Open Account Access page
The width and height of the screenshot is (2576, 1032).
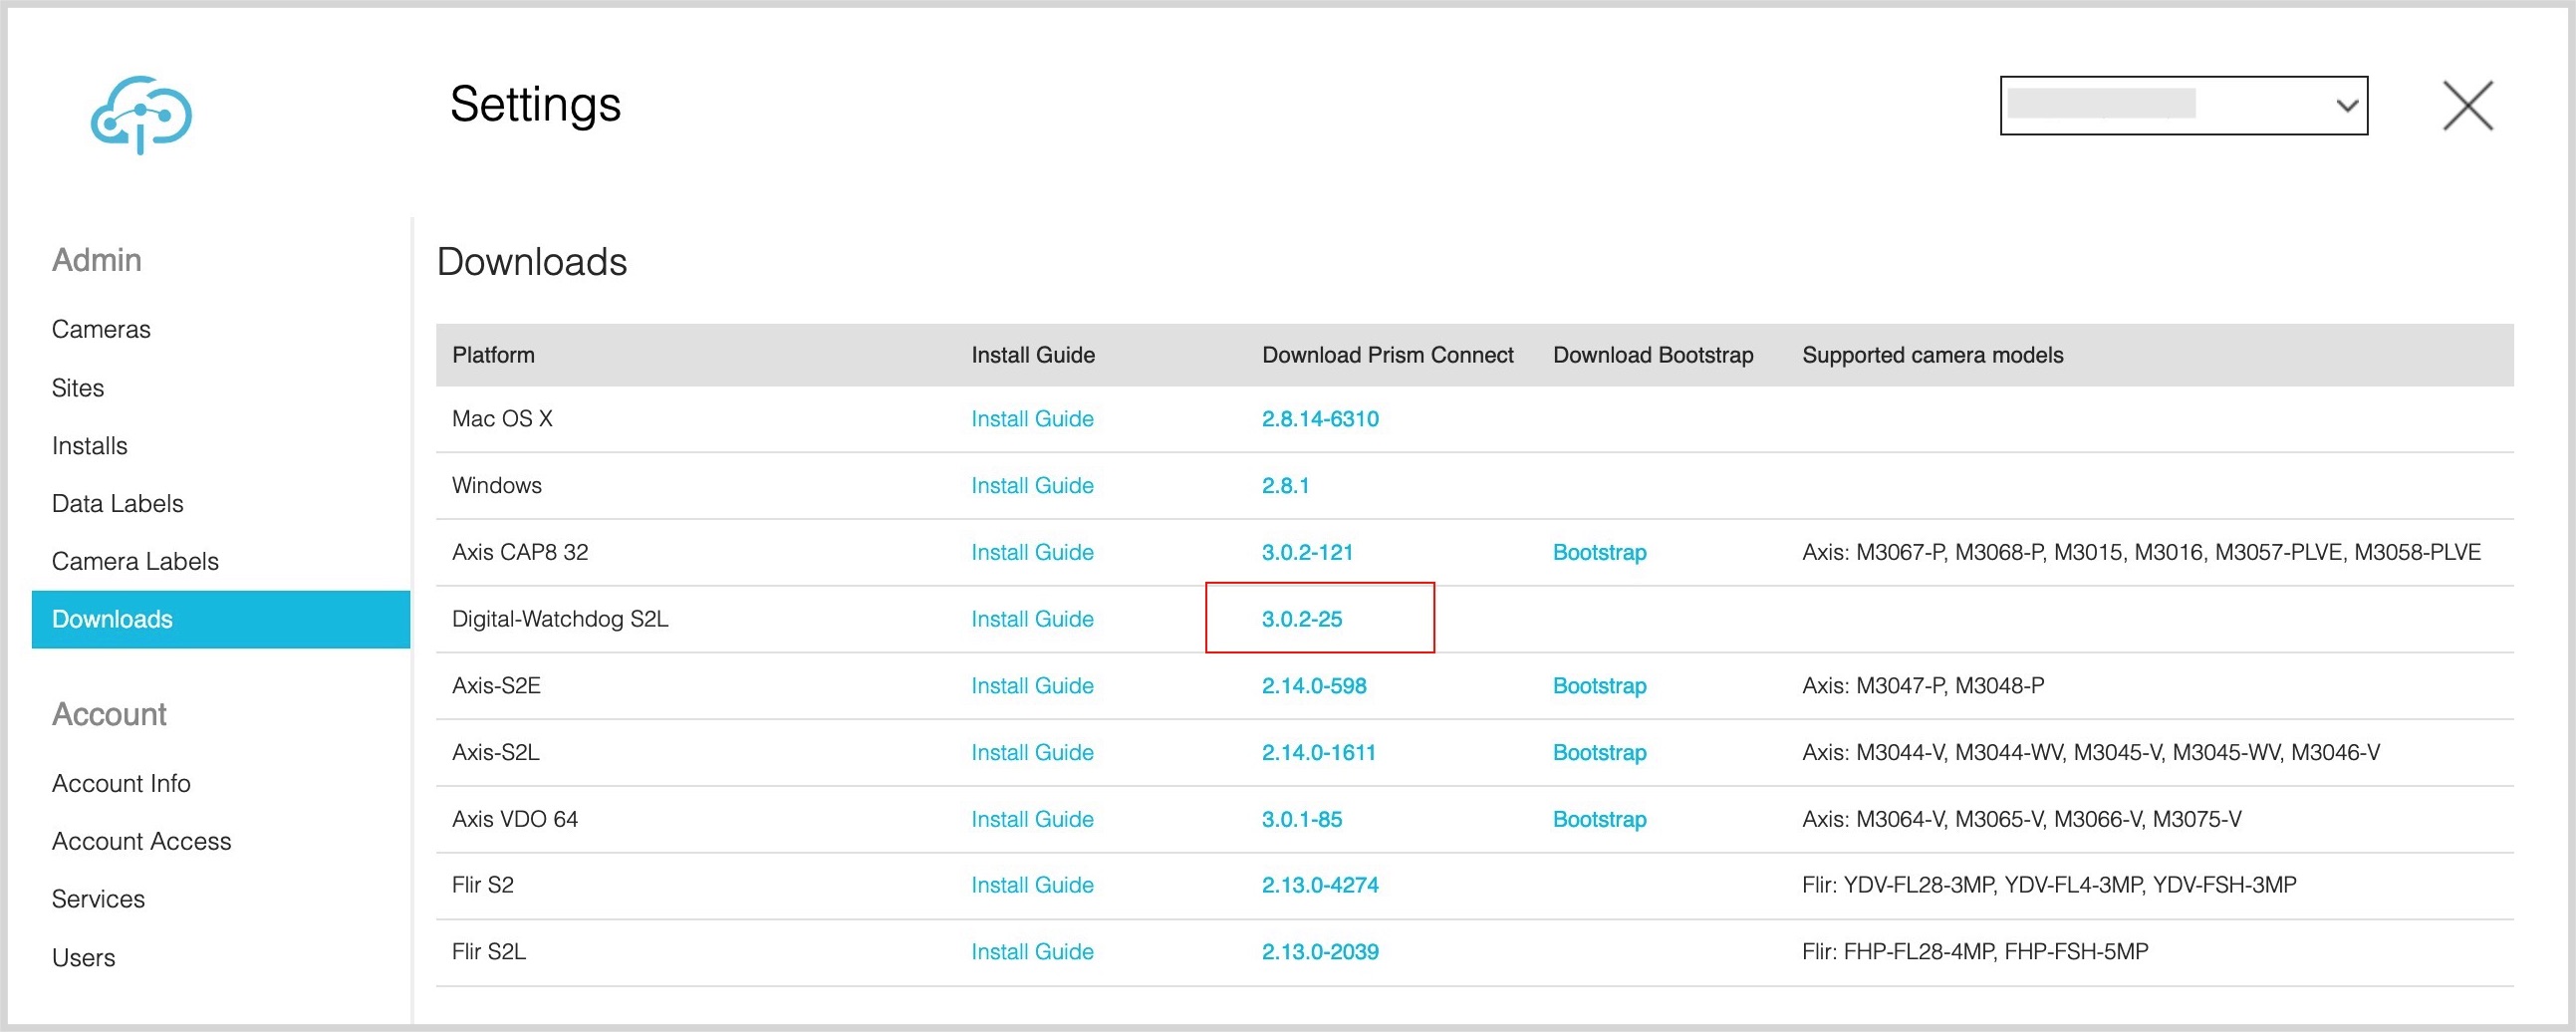(141, 841)
